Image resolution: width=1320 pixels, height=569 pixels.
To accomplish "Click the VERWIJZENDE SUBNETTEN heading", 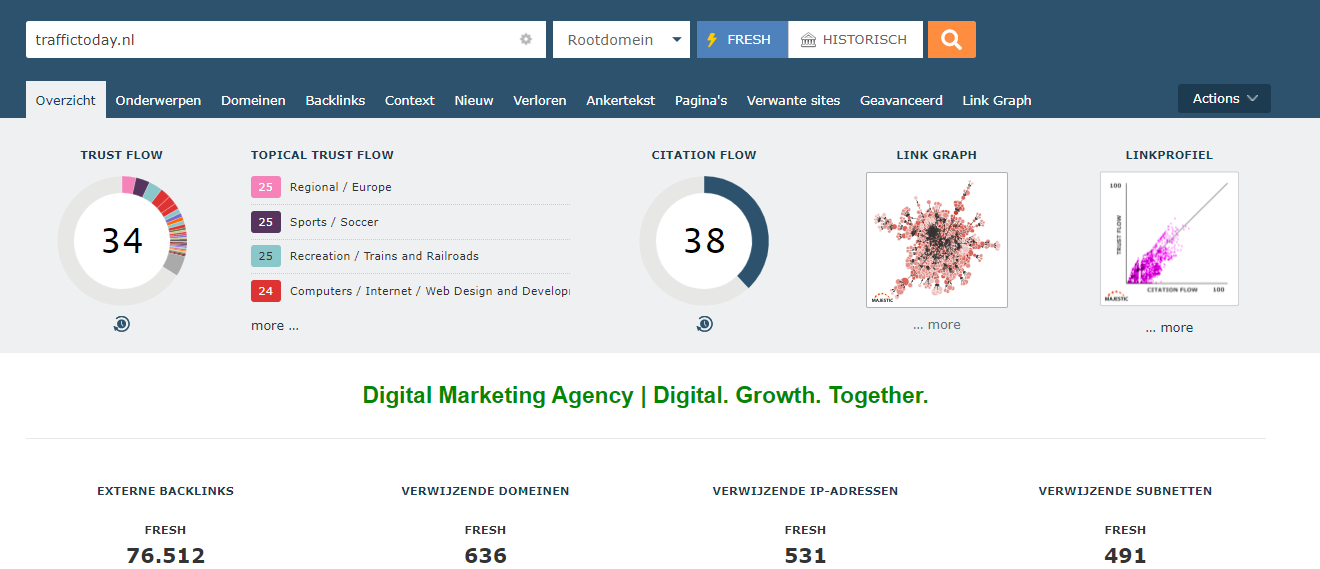I will click(x=1126, y=491).
